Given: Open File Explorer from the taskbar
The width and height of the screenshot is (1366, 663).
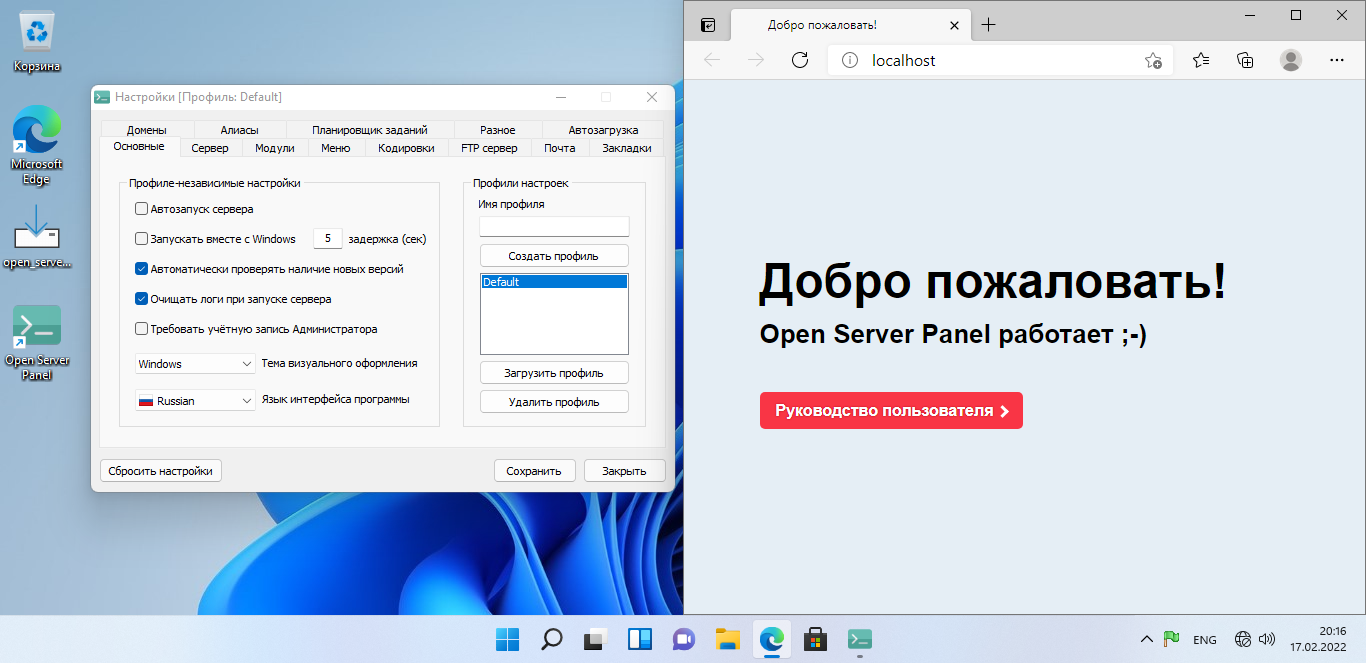Looking at the screenshot, I should (x=727, y=639).
